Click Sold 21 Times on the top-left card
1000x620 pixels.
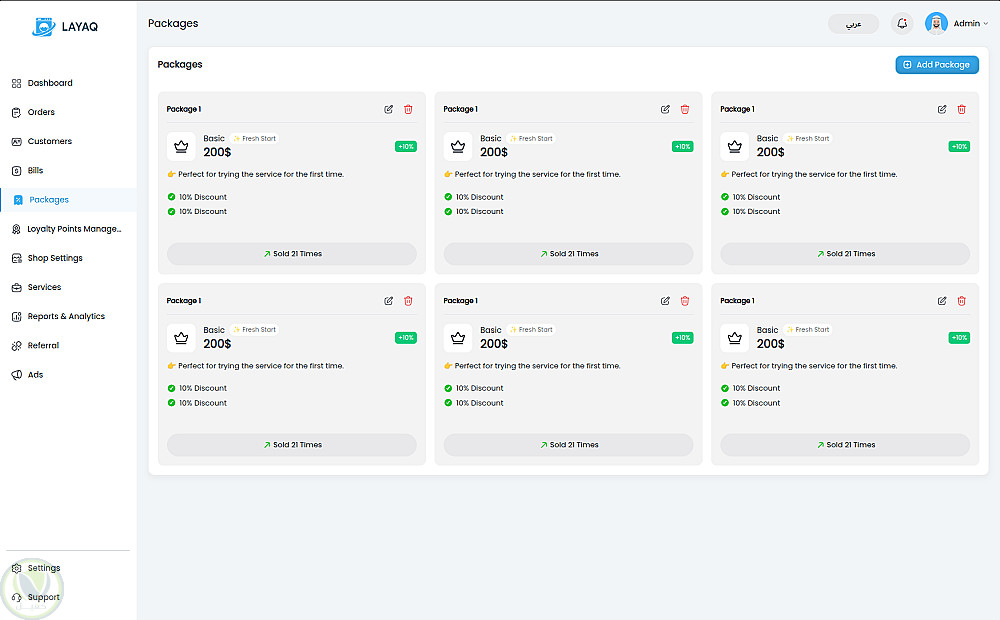(292, 254)
